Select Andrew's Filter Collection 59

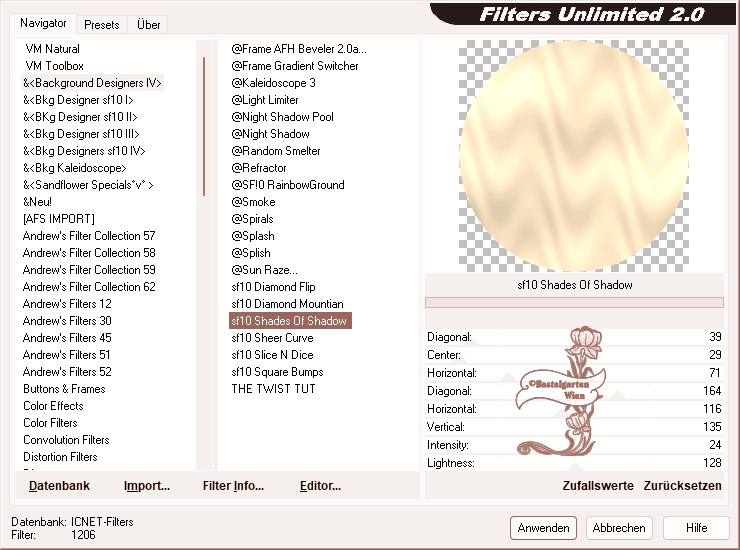pyautogui.click(x=89, y=270)
